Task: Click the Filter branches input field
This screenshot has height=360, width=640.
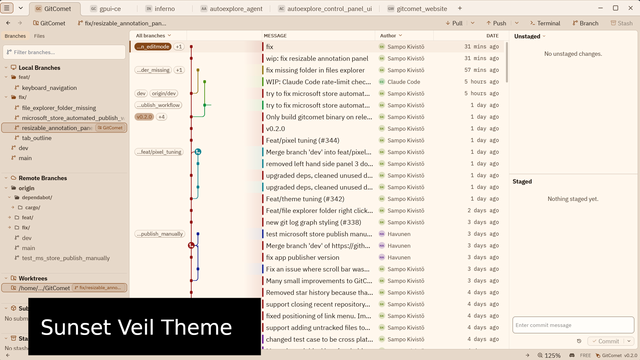Action: pyautogui.click(x=64, y=52)
